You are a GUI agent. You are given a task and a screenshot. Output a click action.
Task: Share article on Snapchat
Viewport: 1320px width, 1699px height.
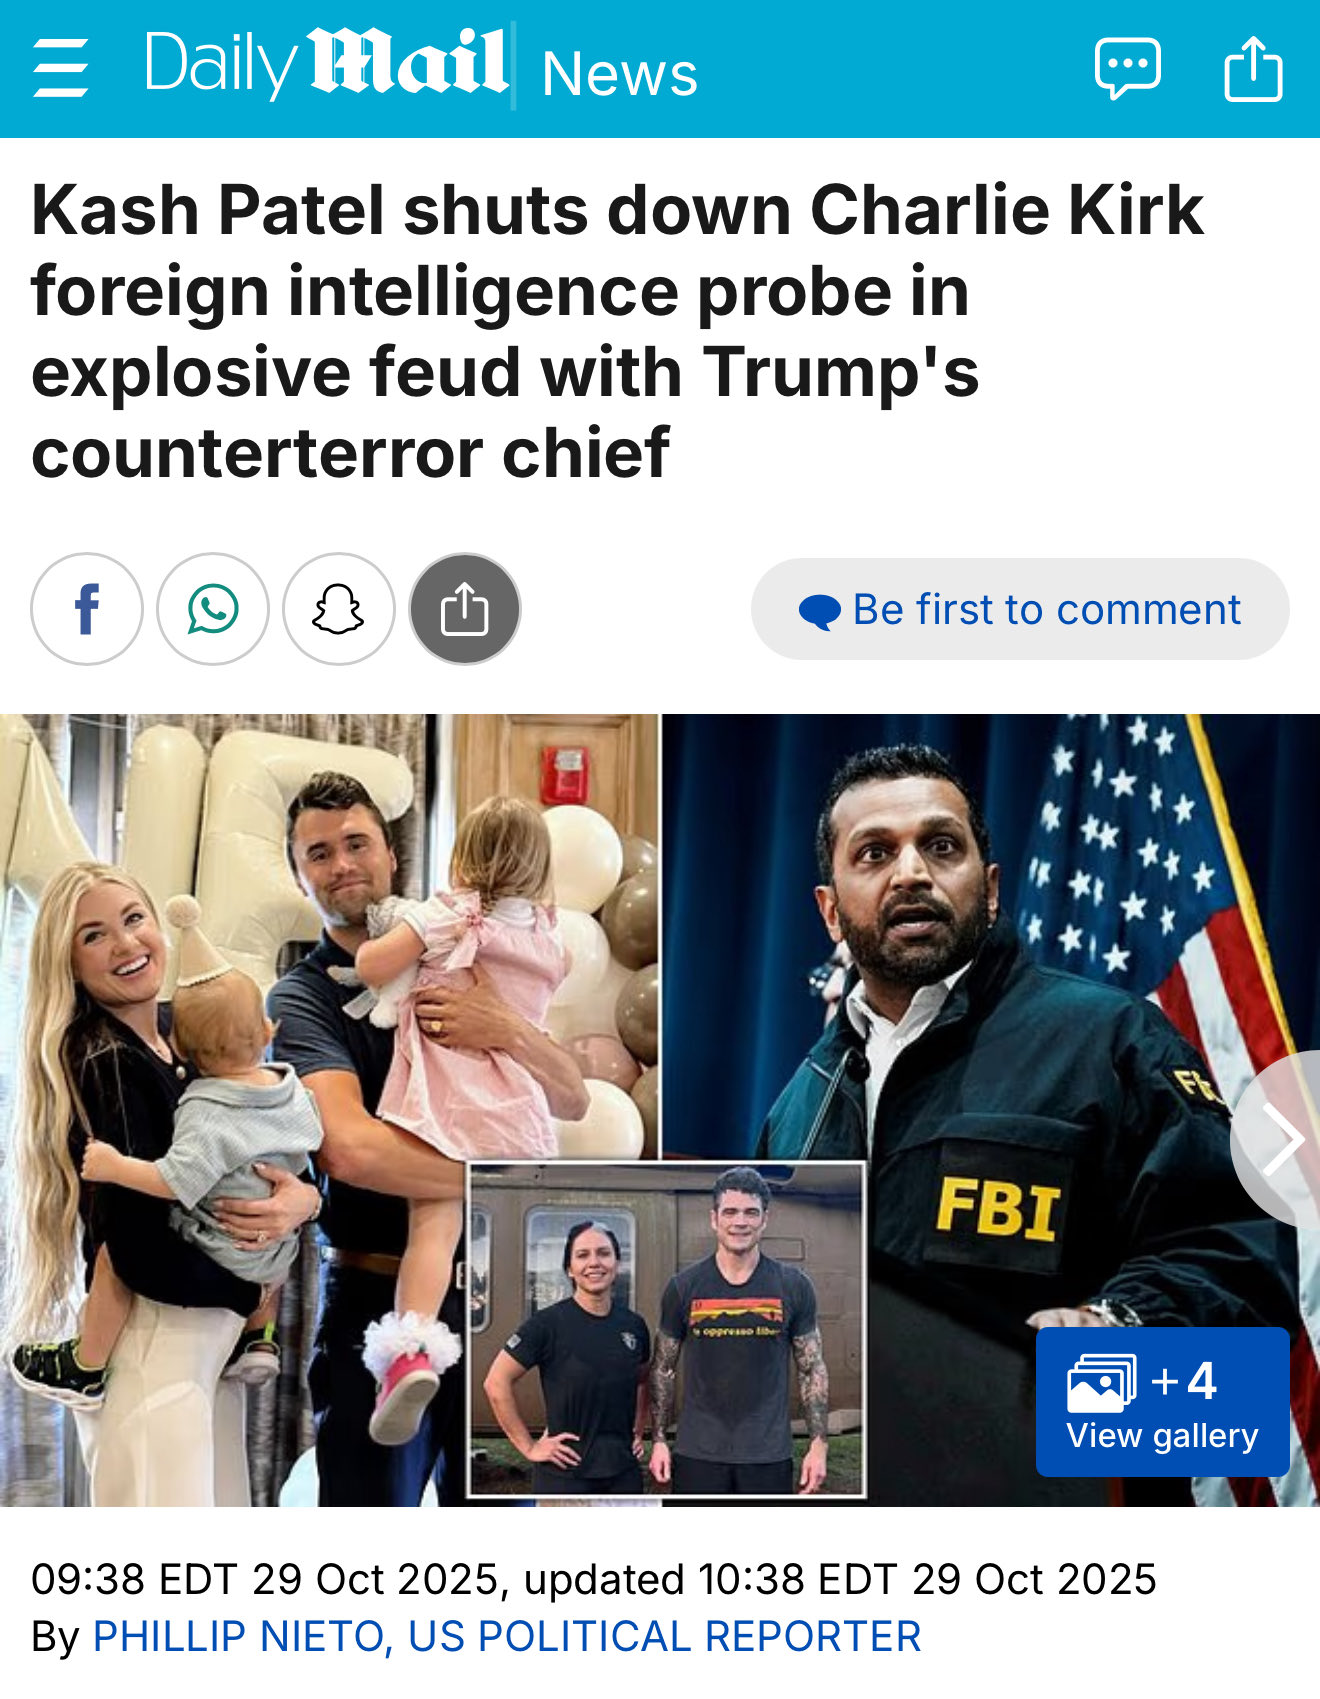[x=339, y=609]
